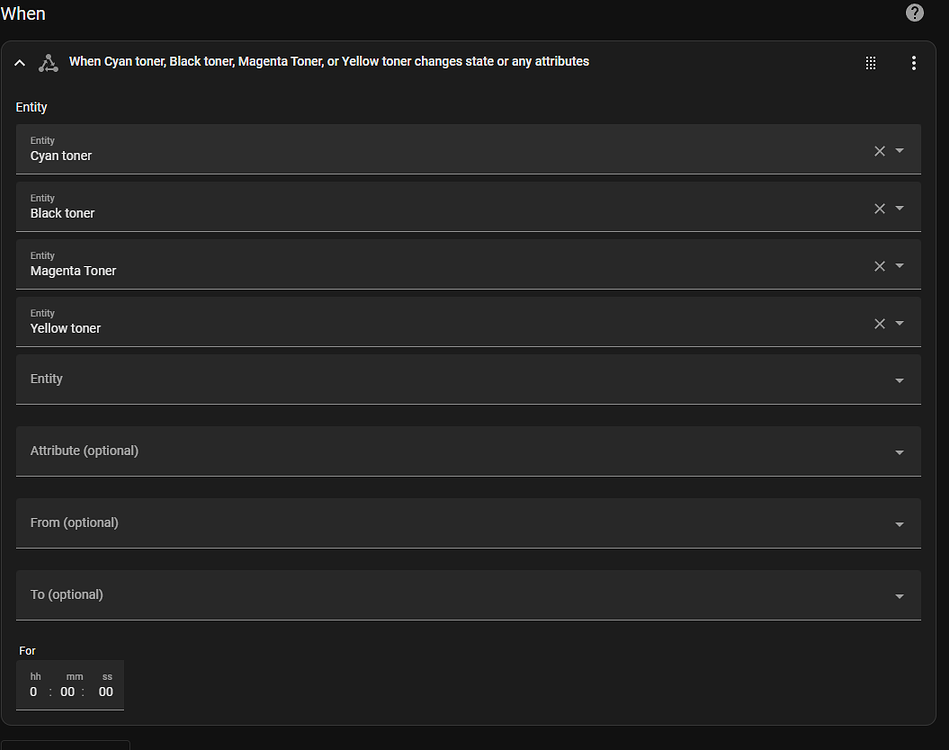Open the Attribute (optional) dropdown
This screenshot has width=949, height=750.
pos(468,452)
